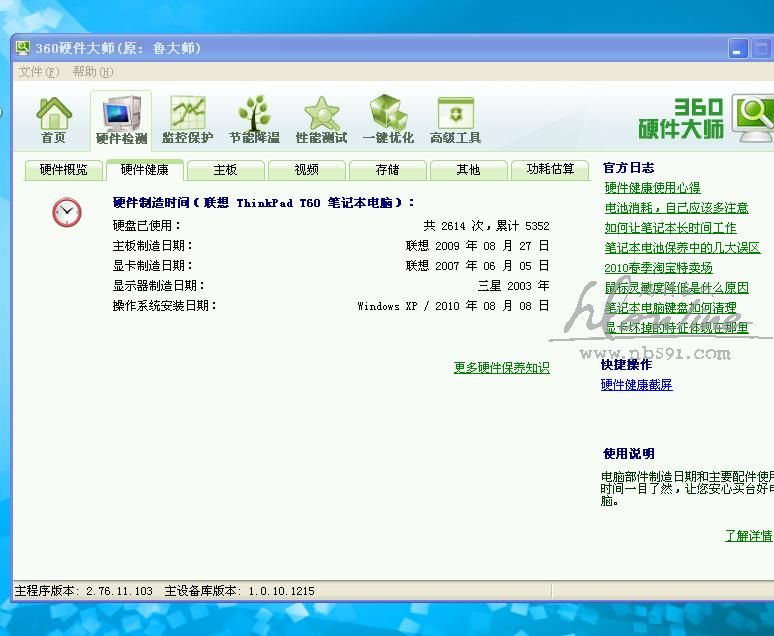Click the 主设备库版本 1.0.10.1215 status text
This screenshot has height=636, width=774.
point(239,591)
